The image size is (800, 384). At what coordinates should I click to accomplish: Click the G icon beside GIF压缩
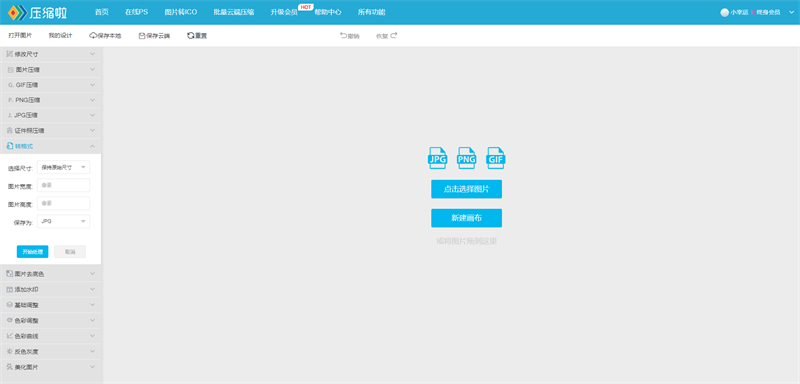pyautogui.click(x=10, y=85)
